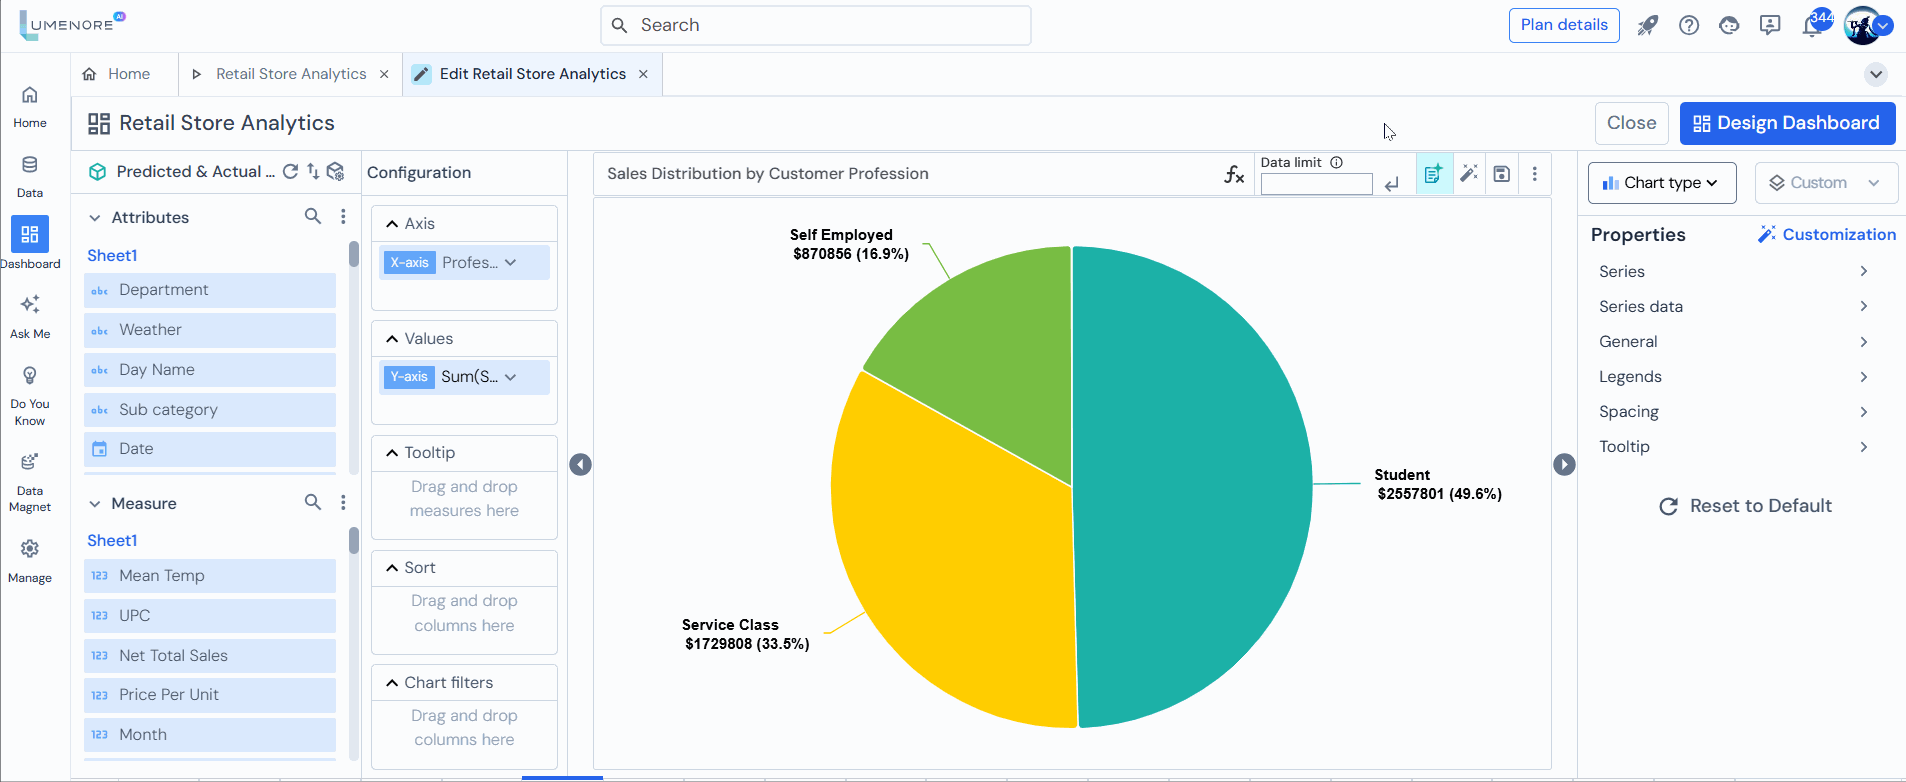Save the chart using the disk icon
This screenshot has width=1906, height=782.
(x=1501, y=174)
